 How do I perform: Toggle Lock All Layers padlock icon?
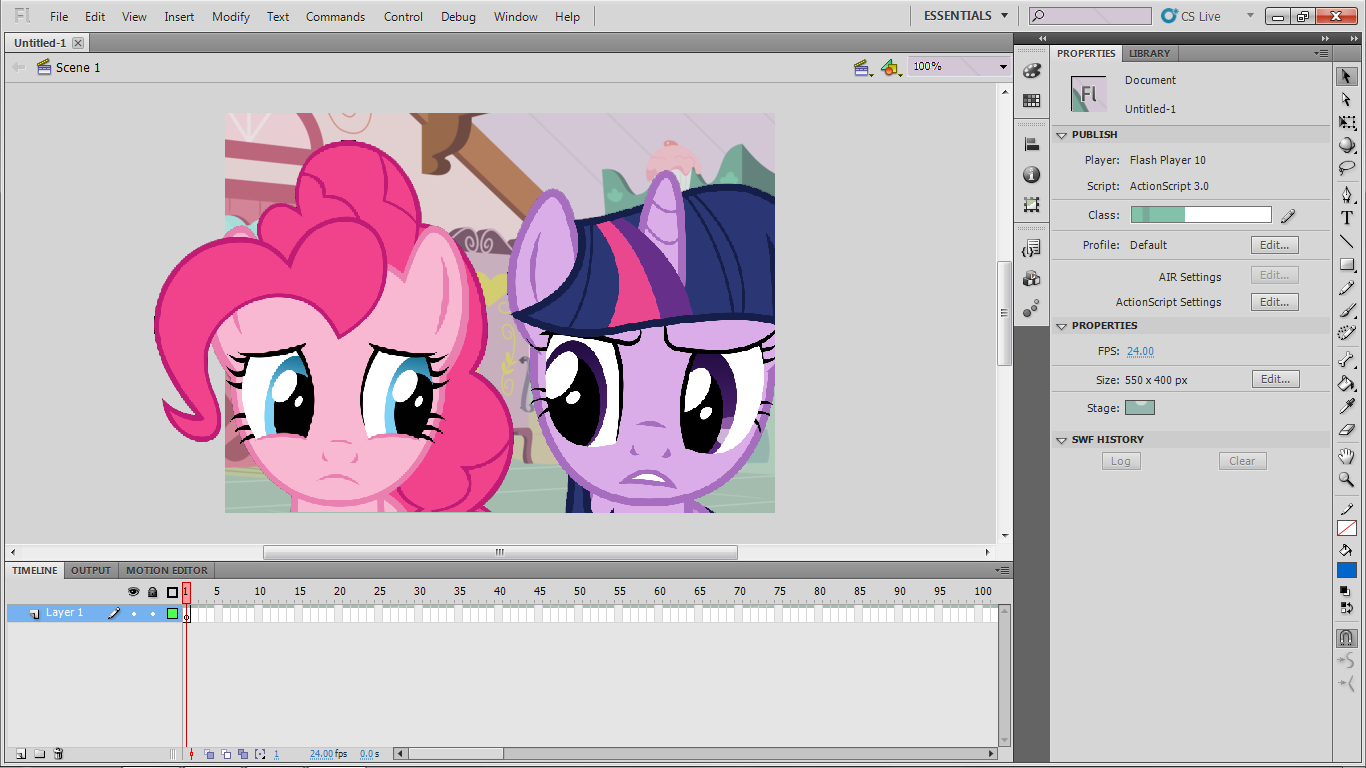(153, 592)
